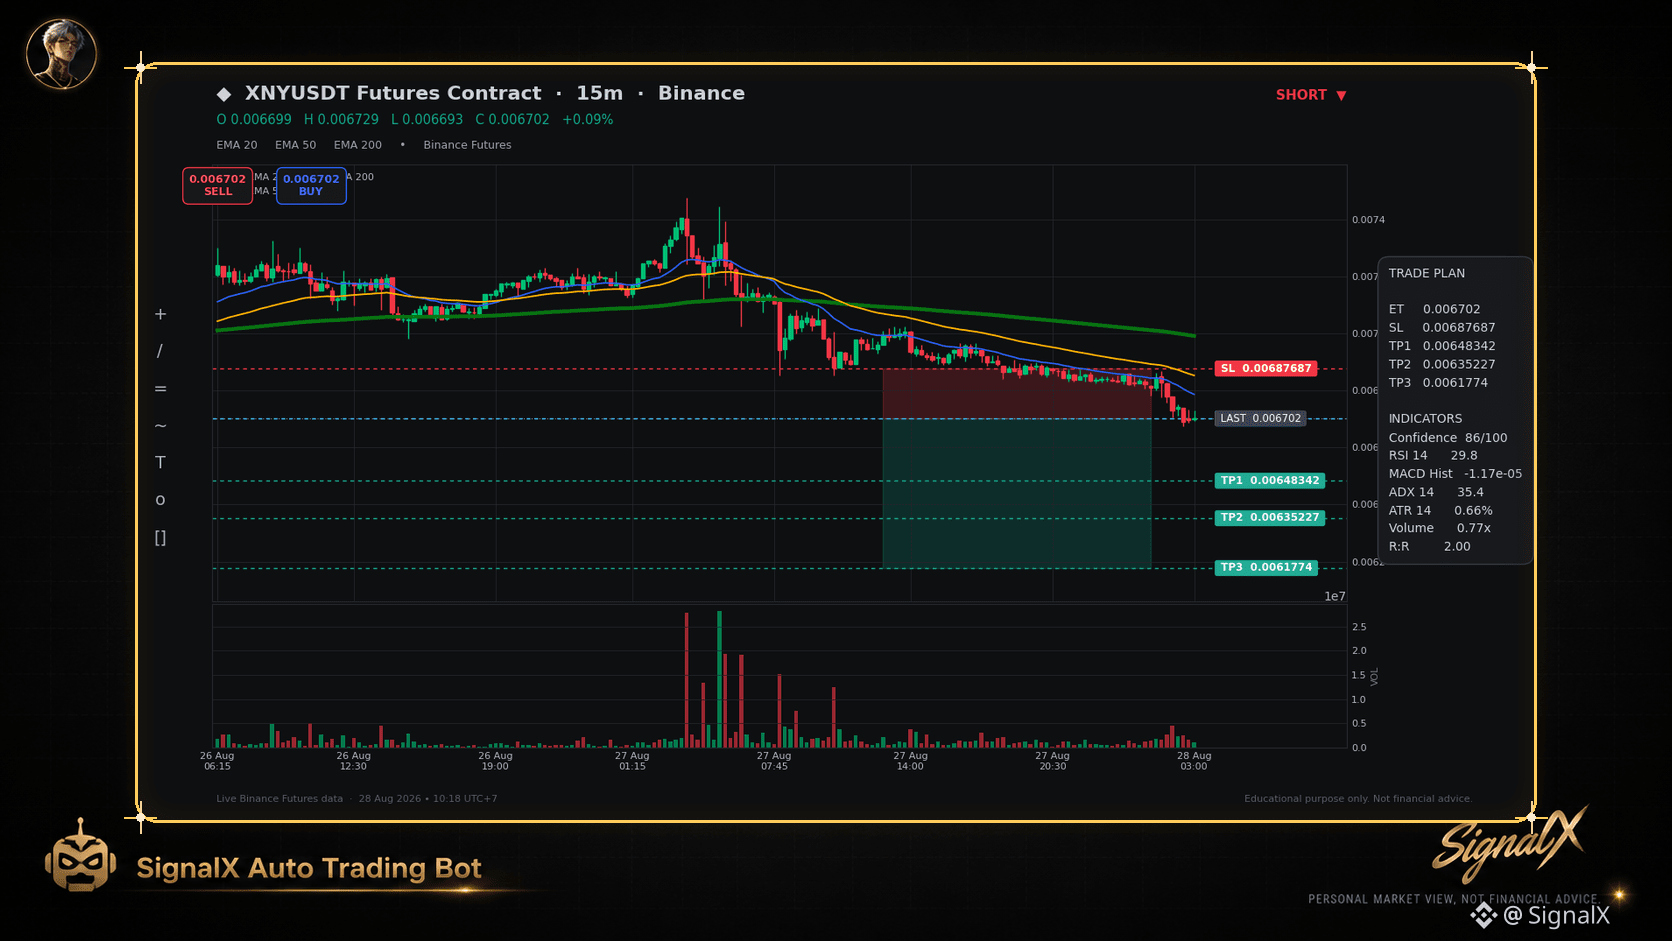The height and width of the screenshot is (941, 1672).
Task: Click the XNYUSDT Futures Contract title
Action: 393,93
